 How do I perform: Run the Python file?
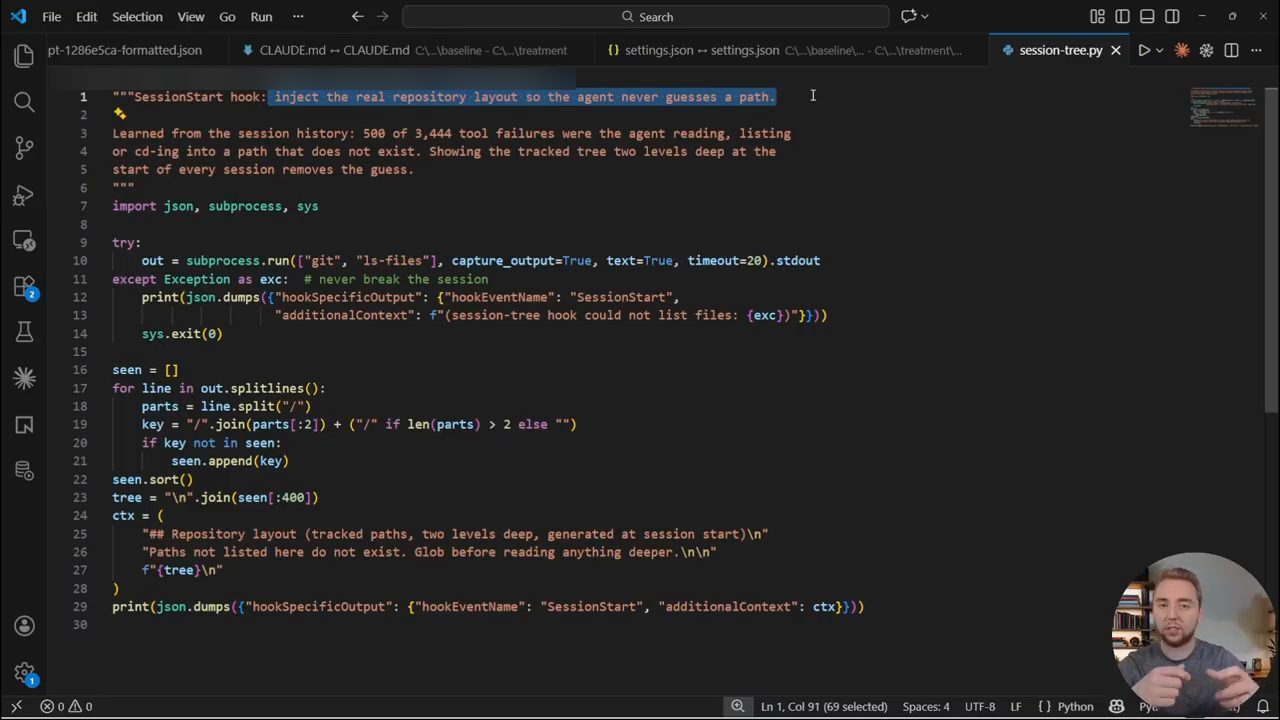pyautogui.click(x=1143, y=50)
